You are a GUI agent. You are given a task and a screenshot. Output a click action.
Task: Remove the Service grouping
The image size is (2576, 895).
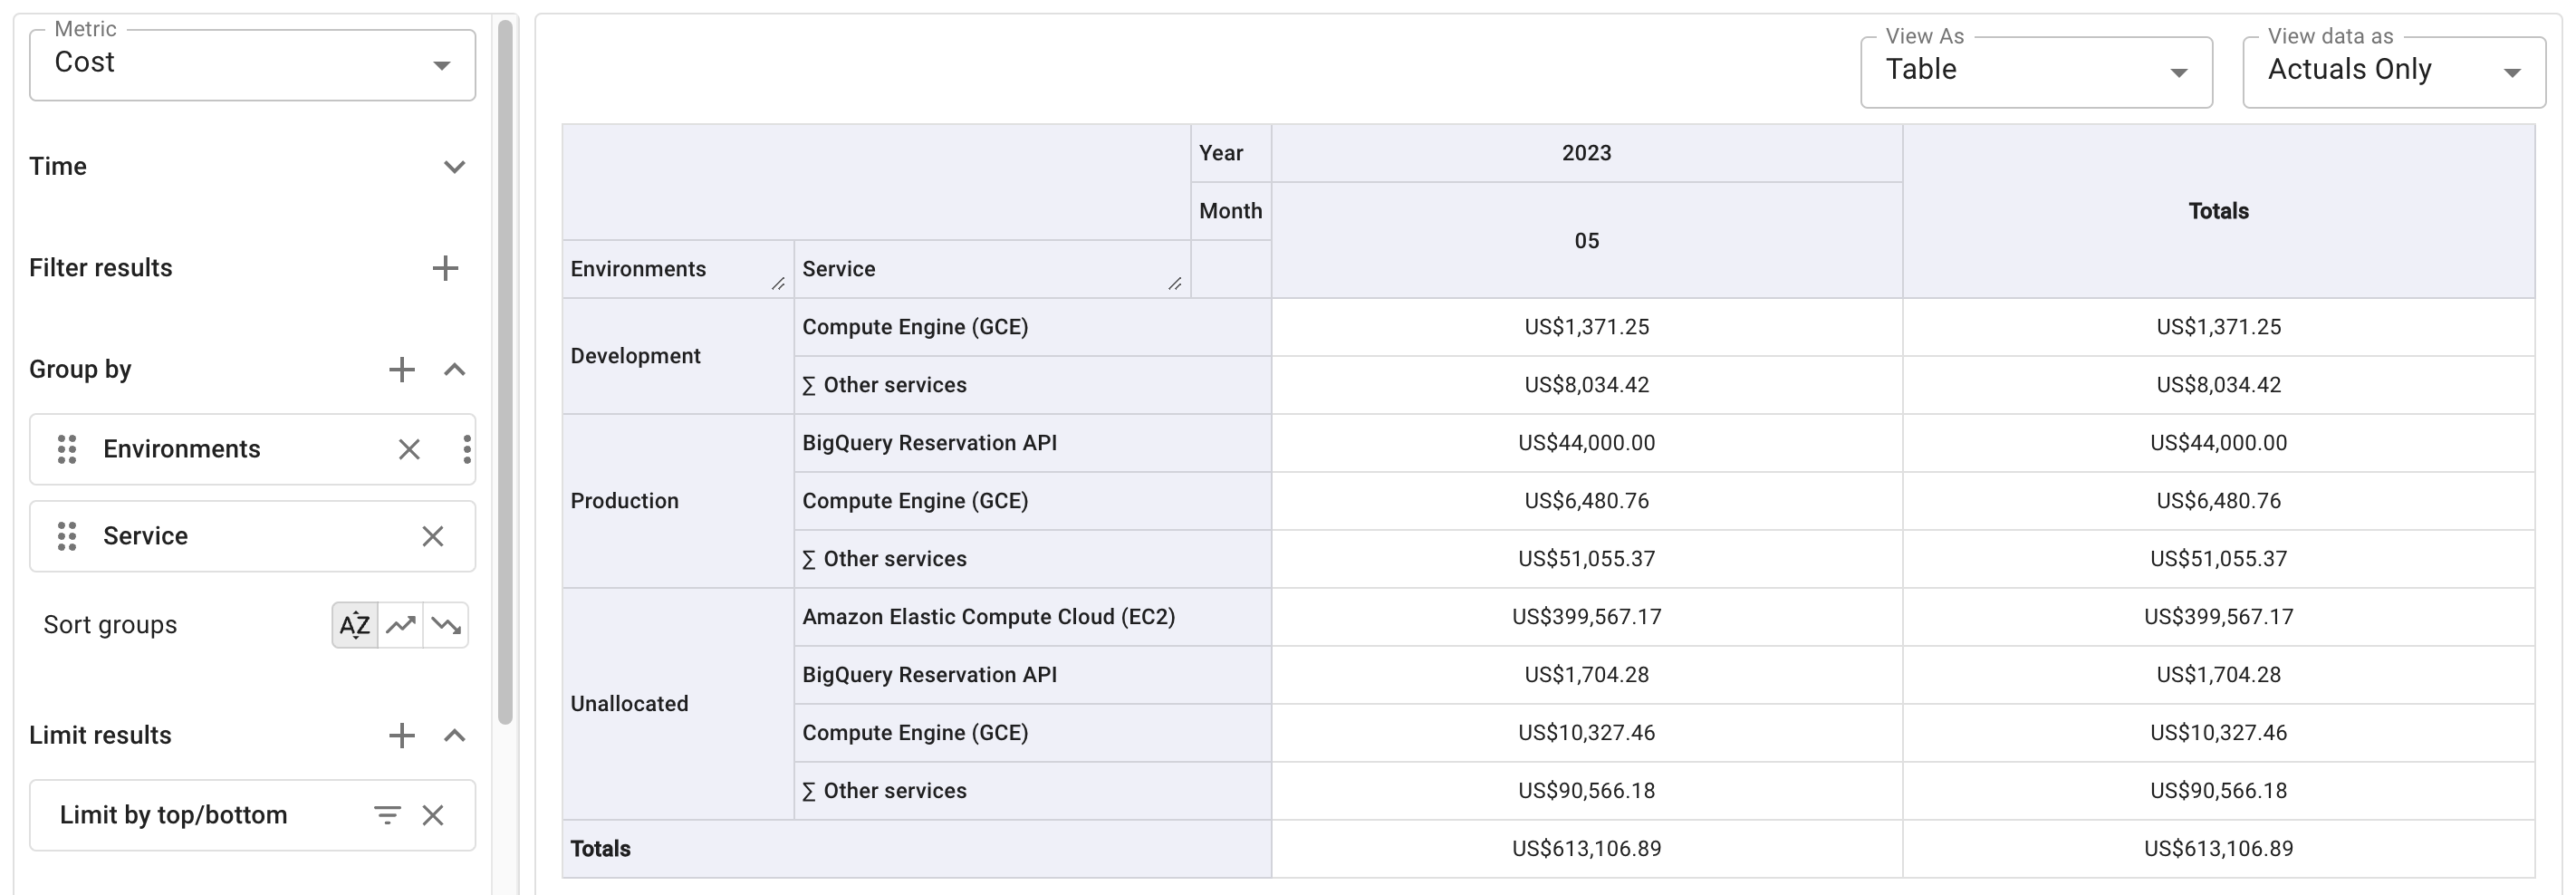[x=432, y=537]
